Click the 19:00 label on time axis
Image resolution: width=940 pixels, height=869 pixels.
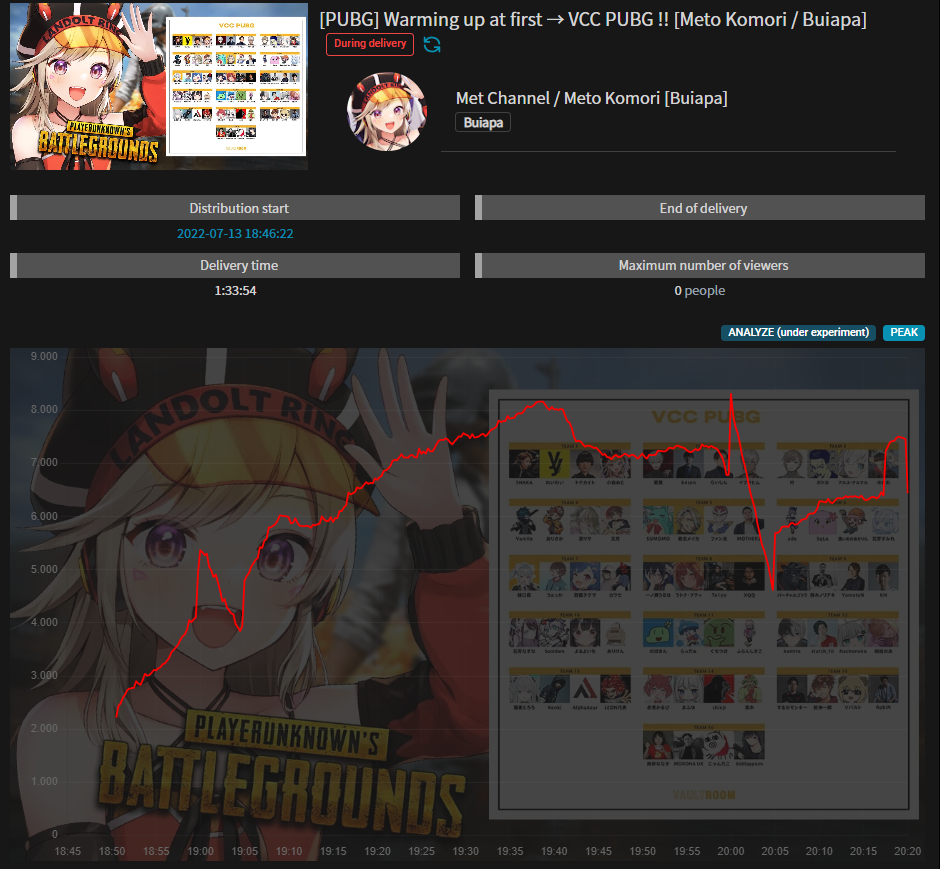pos(200,851)
